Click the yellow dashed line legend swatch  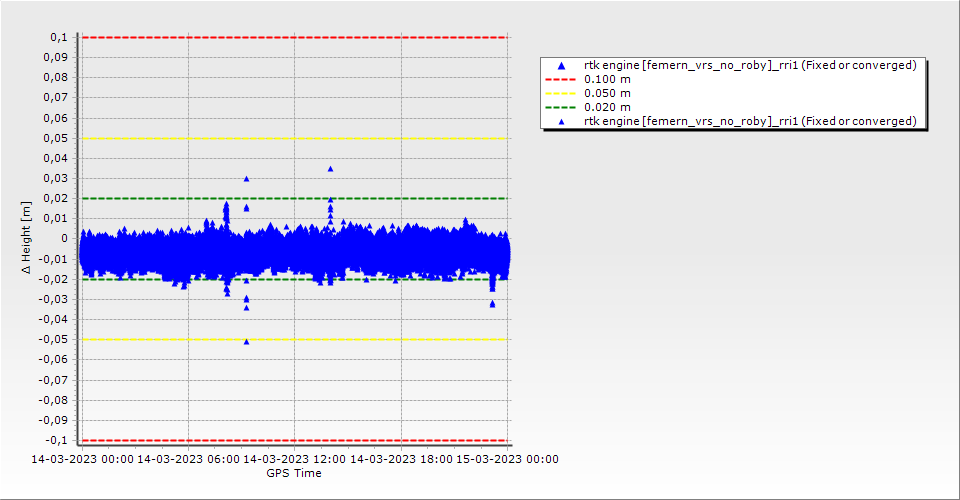561,93
